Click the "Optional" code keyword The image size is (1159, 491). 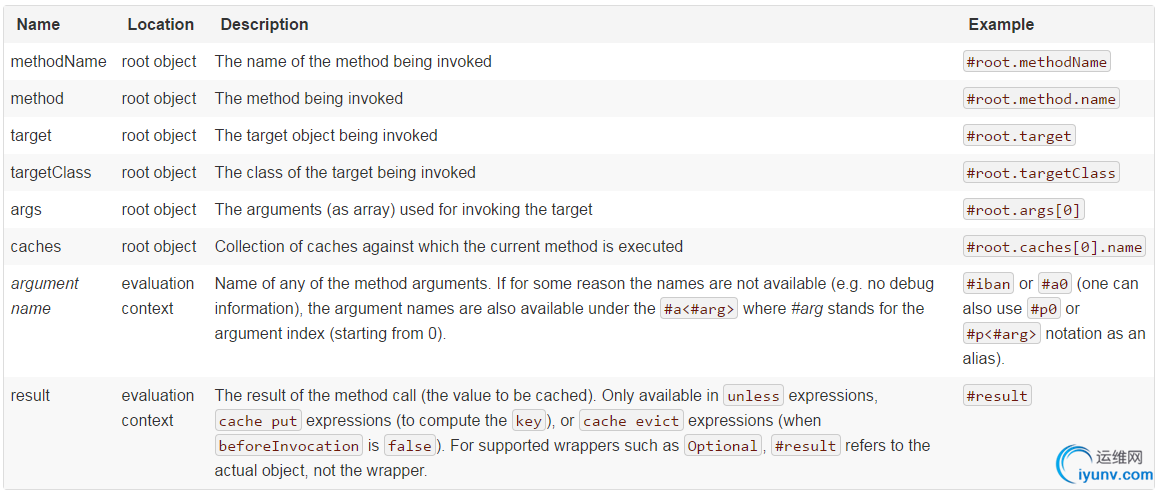[x=722, y=446]
